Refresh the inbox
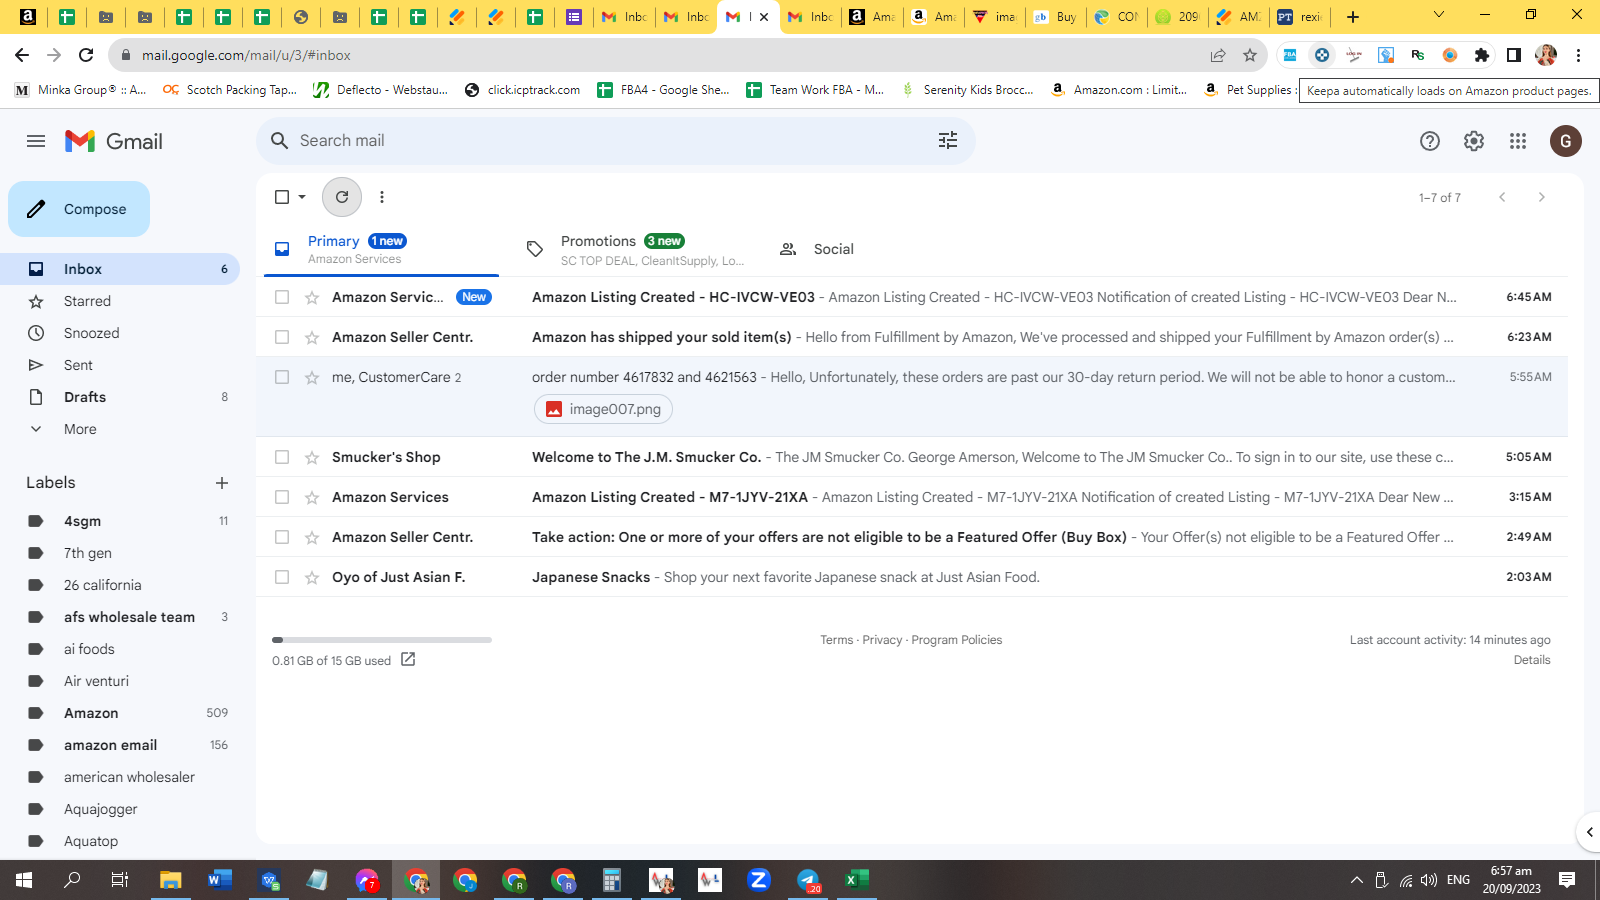 coord(342,197)
